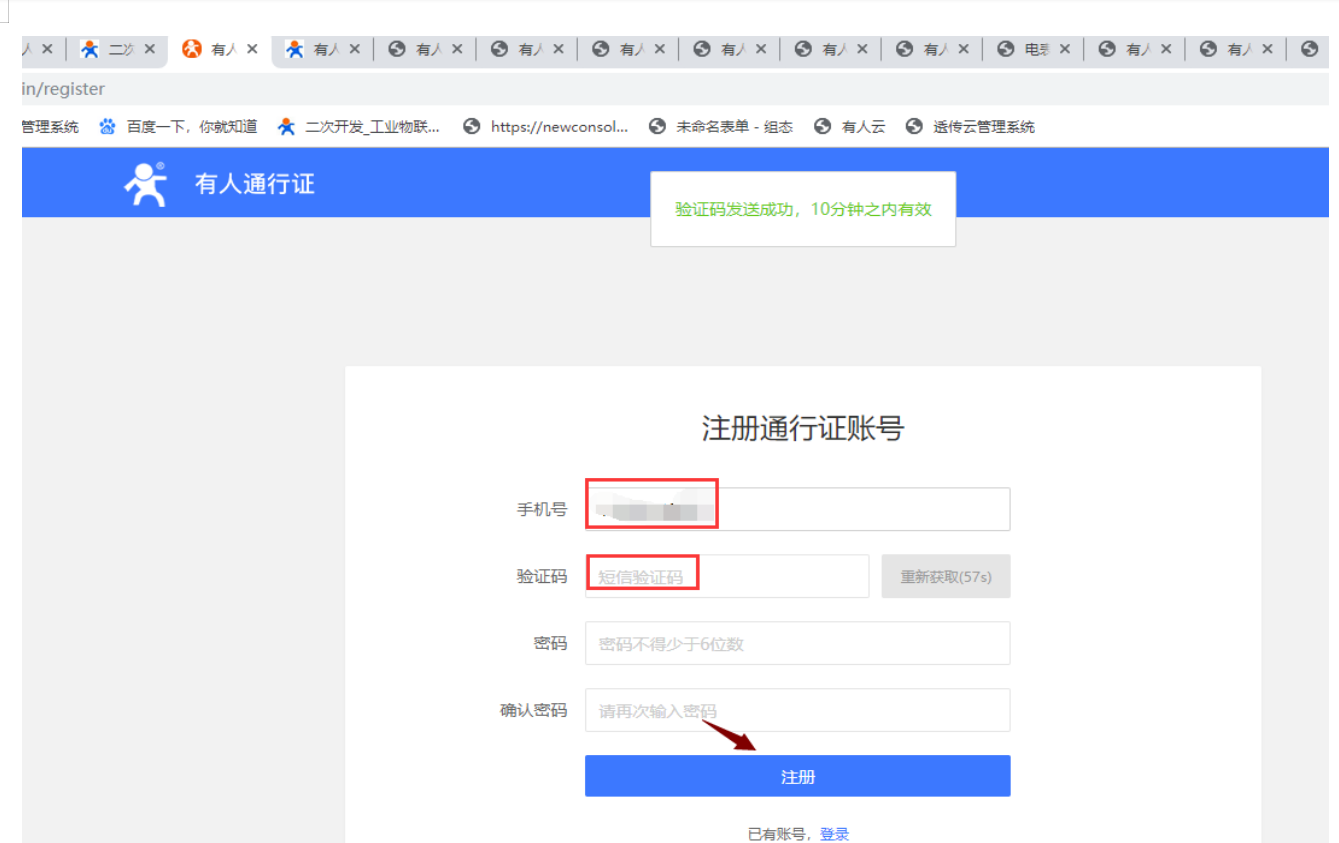Open the 未命名表单 - 组态 bookmark
Image resolution: width=1339 pixels, height=843 pixels.
(x=721, y=127)
